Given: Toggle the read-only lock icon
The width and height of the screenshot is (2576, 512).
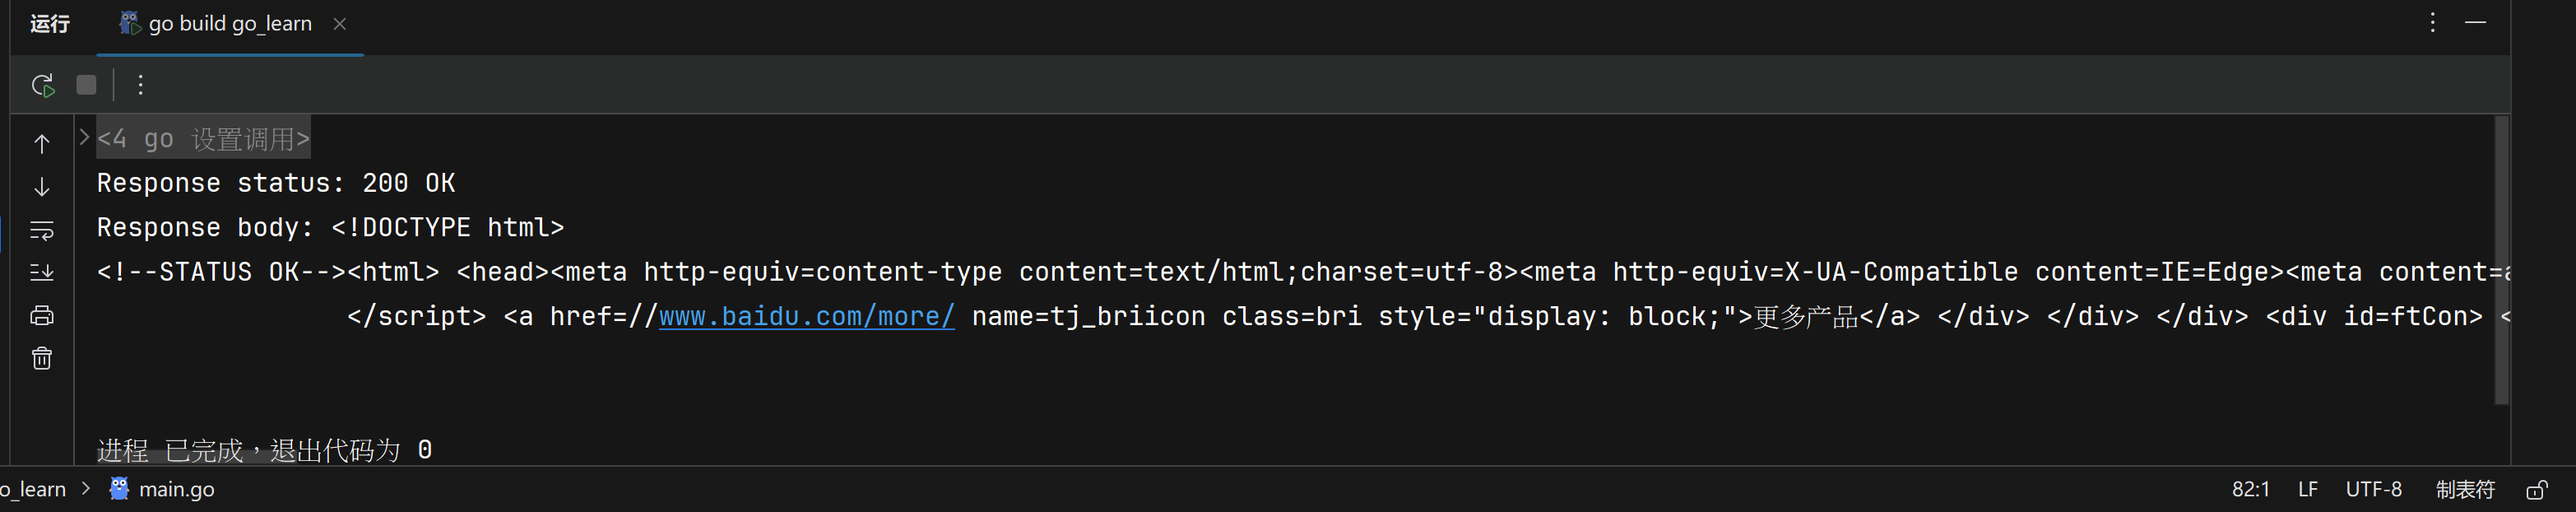Looking at the screenshot, I should [2536, 490].
